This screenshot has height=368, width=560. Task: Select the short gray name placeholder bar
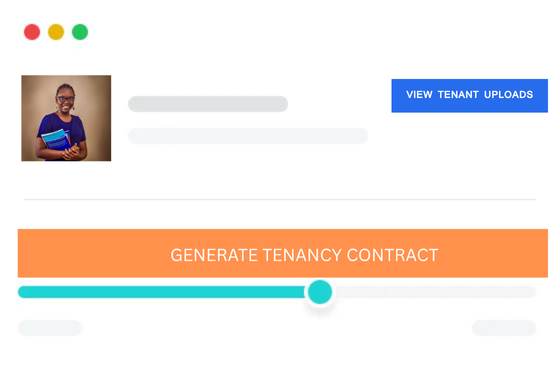208,104
